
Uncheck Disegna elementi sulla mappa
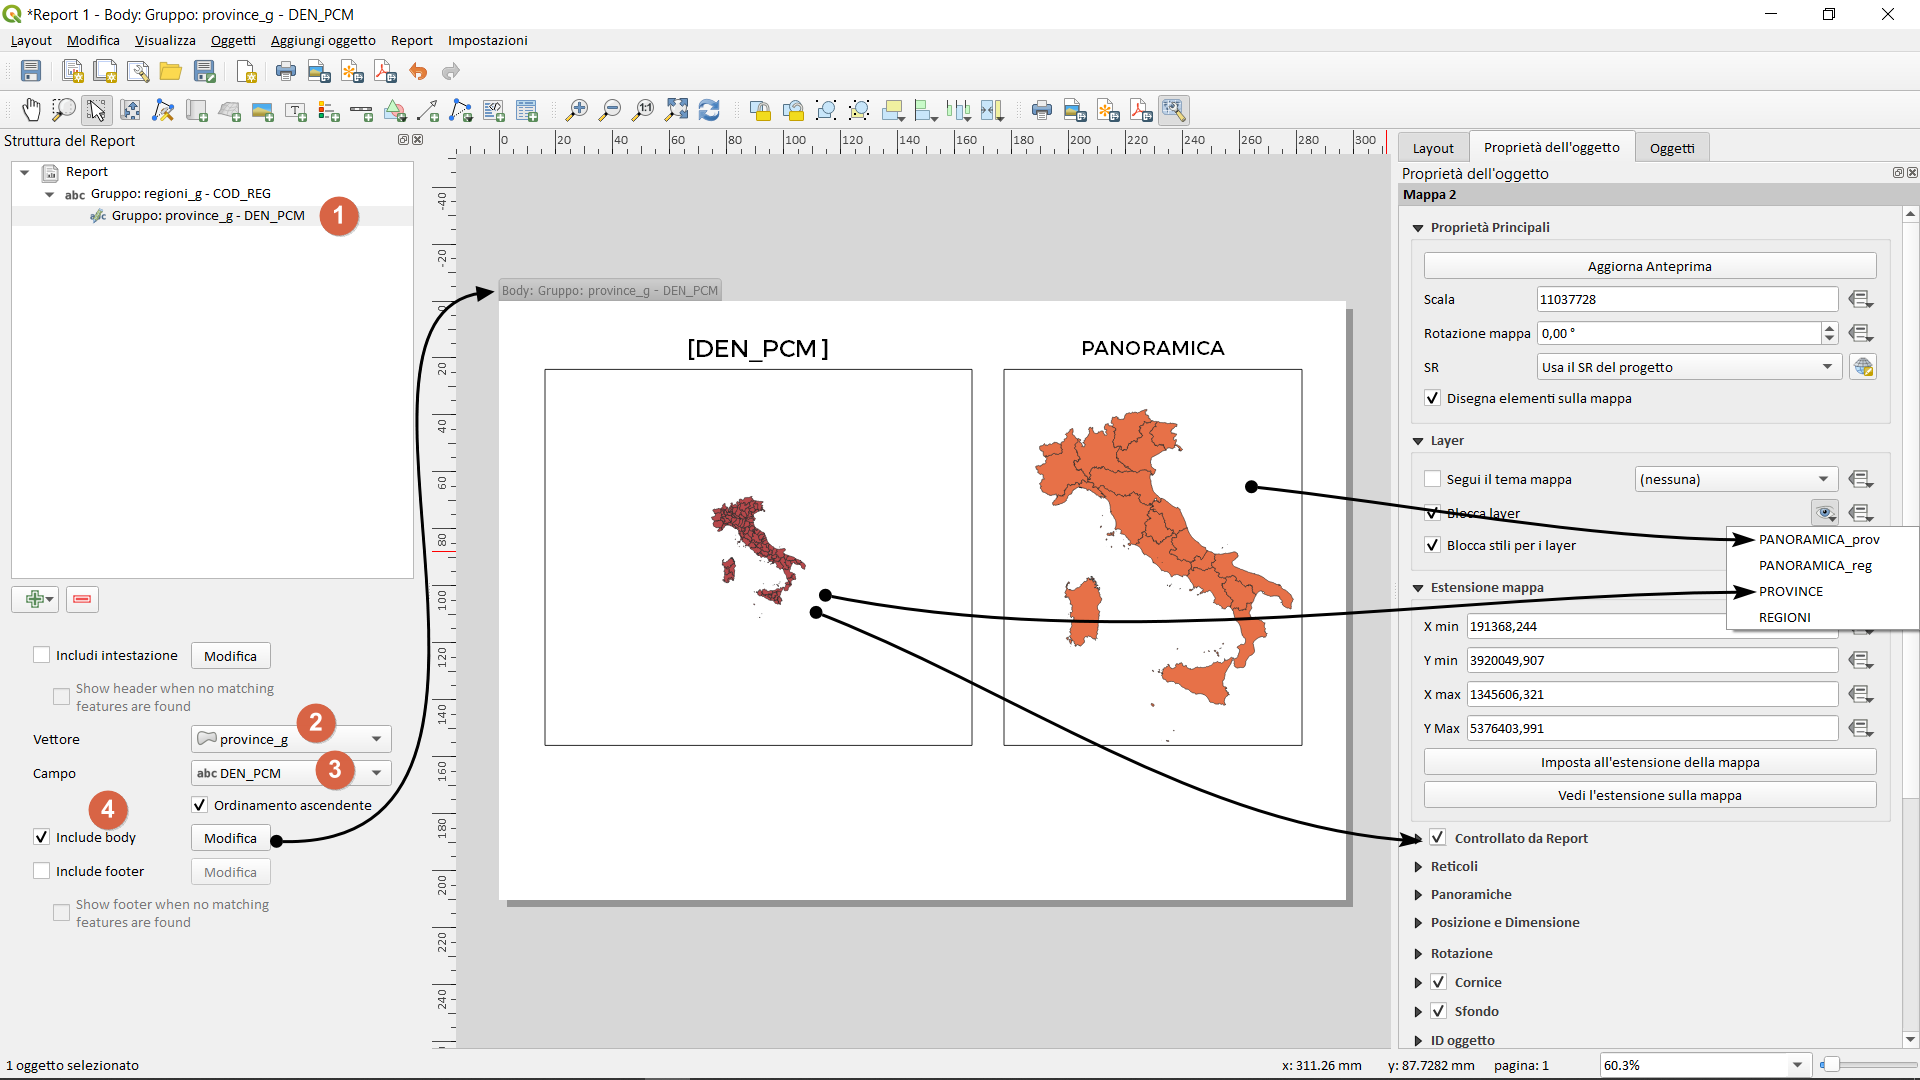coord(1433,398)
